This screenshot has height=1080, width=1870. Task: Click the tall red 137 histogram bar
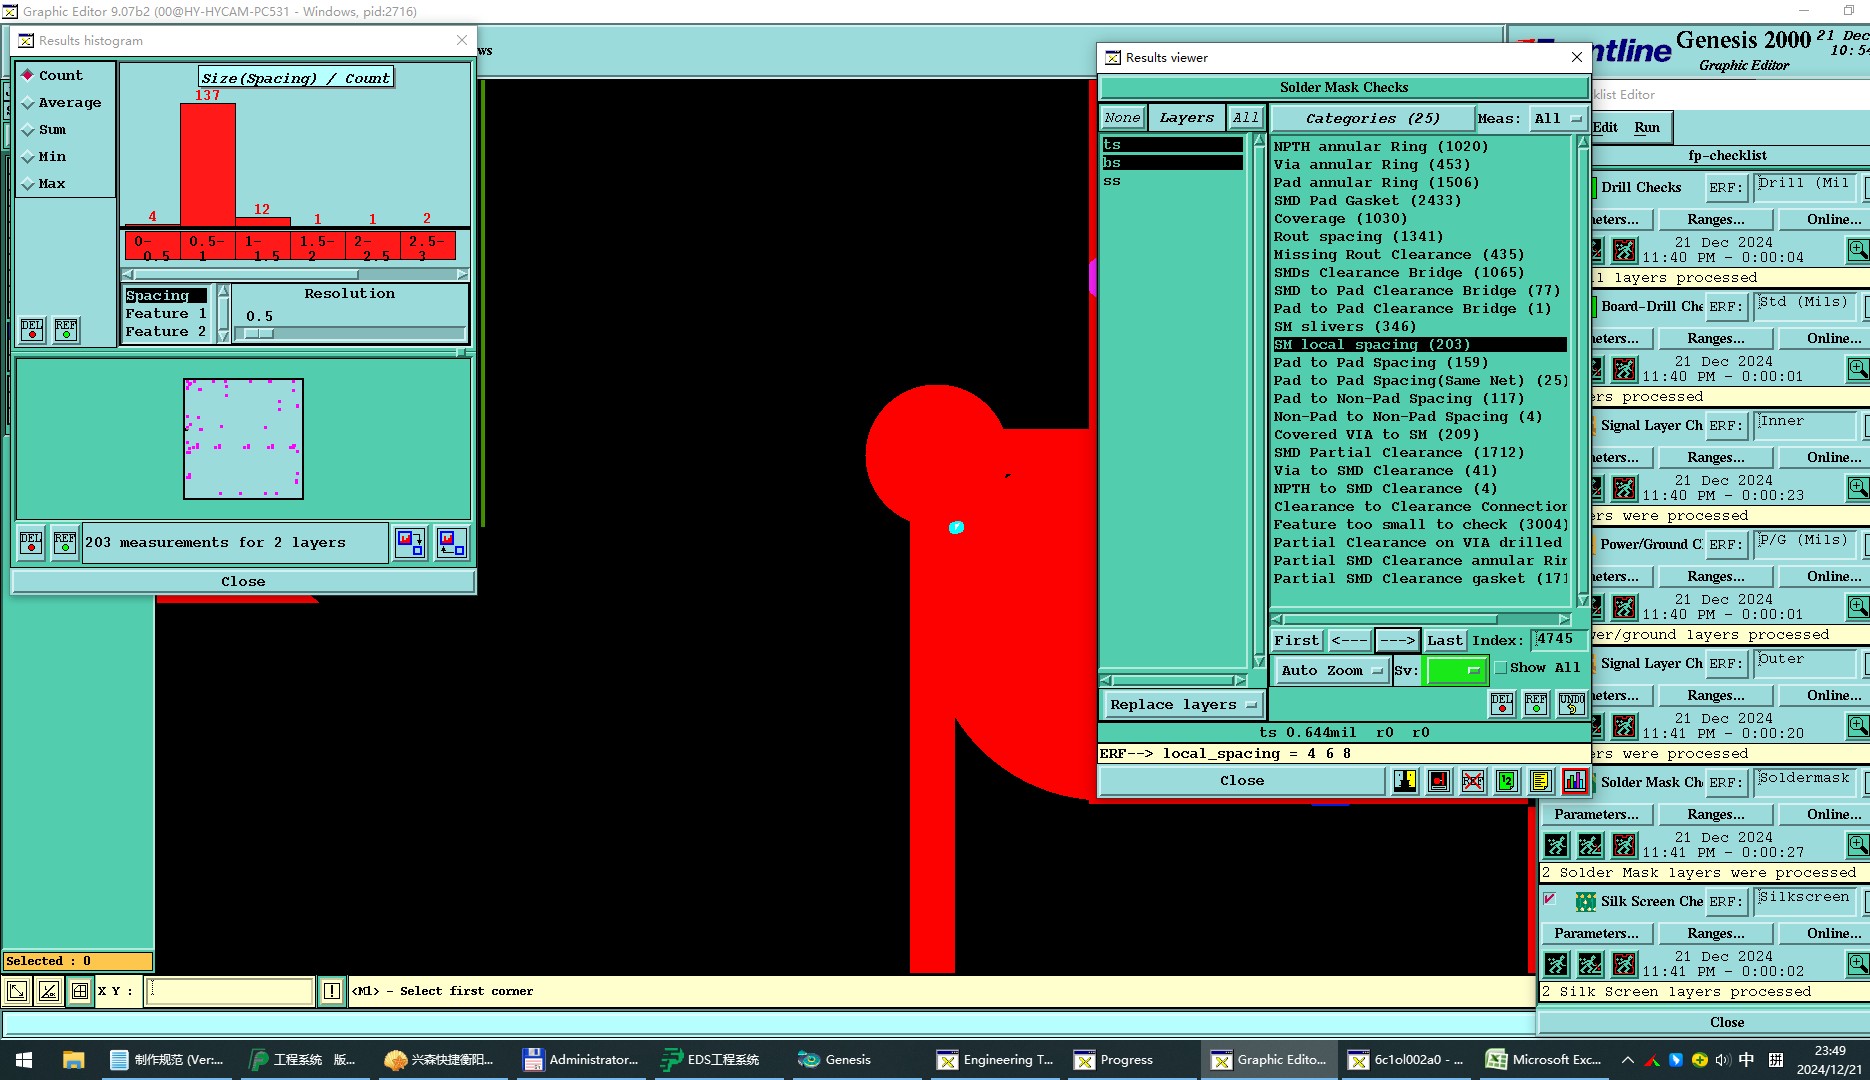pos(208,164)
